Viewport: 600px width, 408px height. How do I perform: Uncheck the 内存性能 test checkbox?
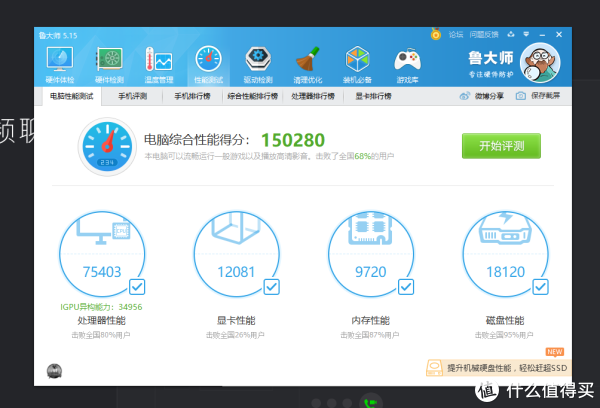point(406,287)
